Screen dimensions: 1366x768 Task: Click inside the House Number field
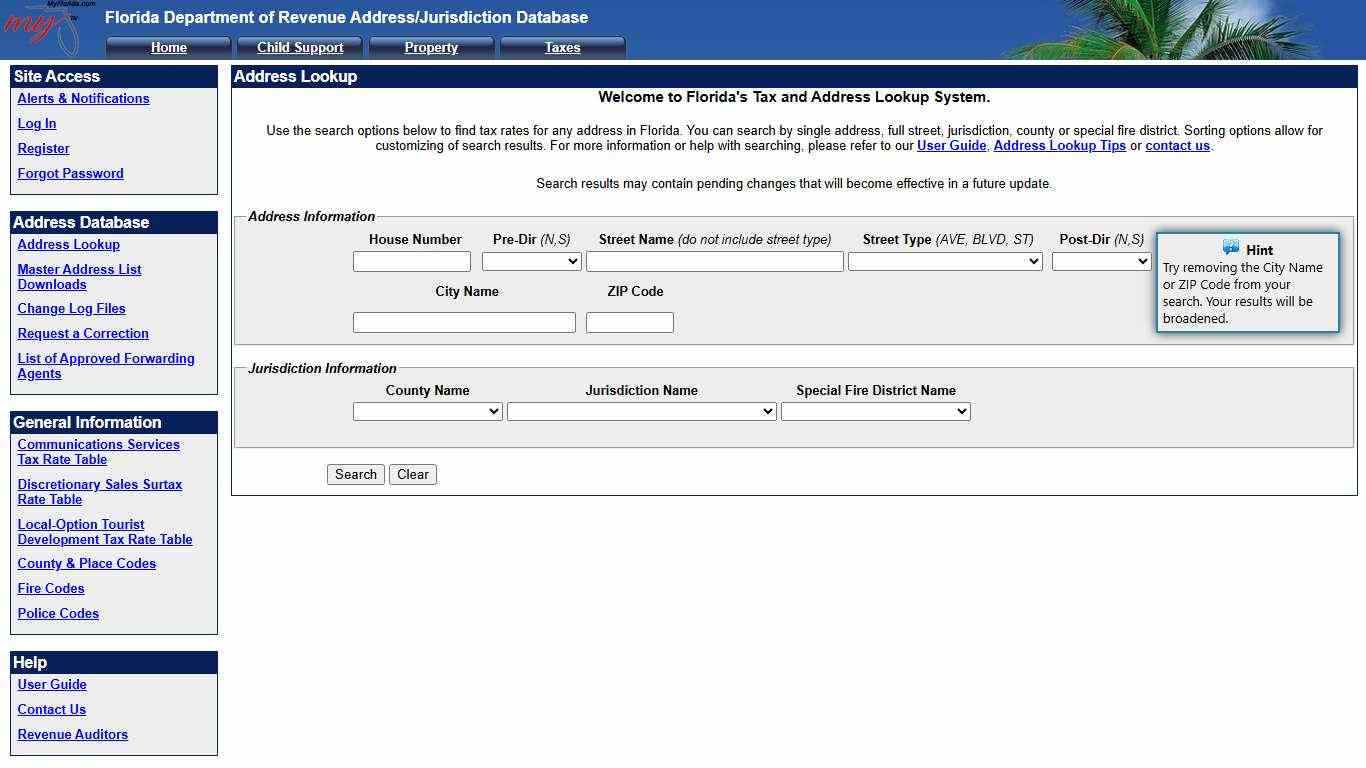pos(411,261)
